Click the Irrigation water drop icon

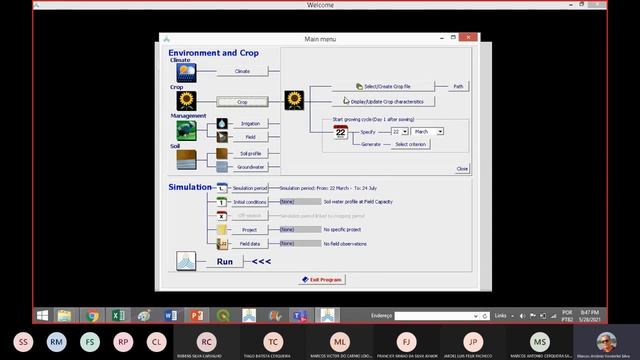(x=222, y=123)
